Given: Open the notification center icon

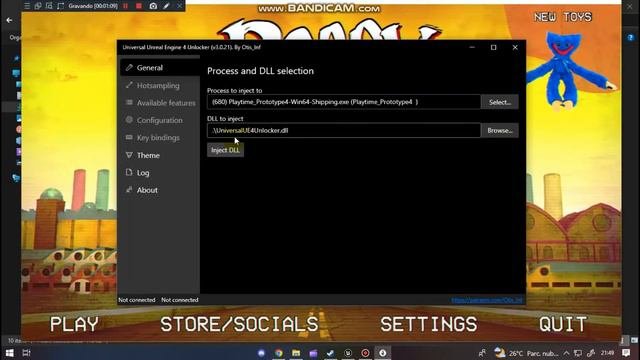Looking at the screenshot, I should tap(626, 353).
